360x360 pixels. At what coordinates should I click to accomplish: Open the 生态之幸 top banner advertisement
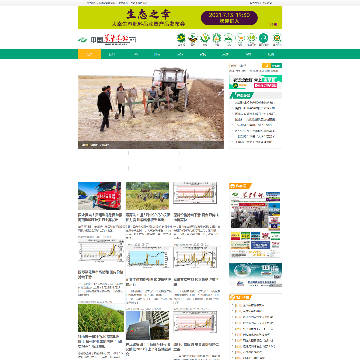tap(180, 17)
